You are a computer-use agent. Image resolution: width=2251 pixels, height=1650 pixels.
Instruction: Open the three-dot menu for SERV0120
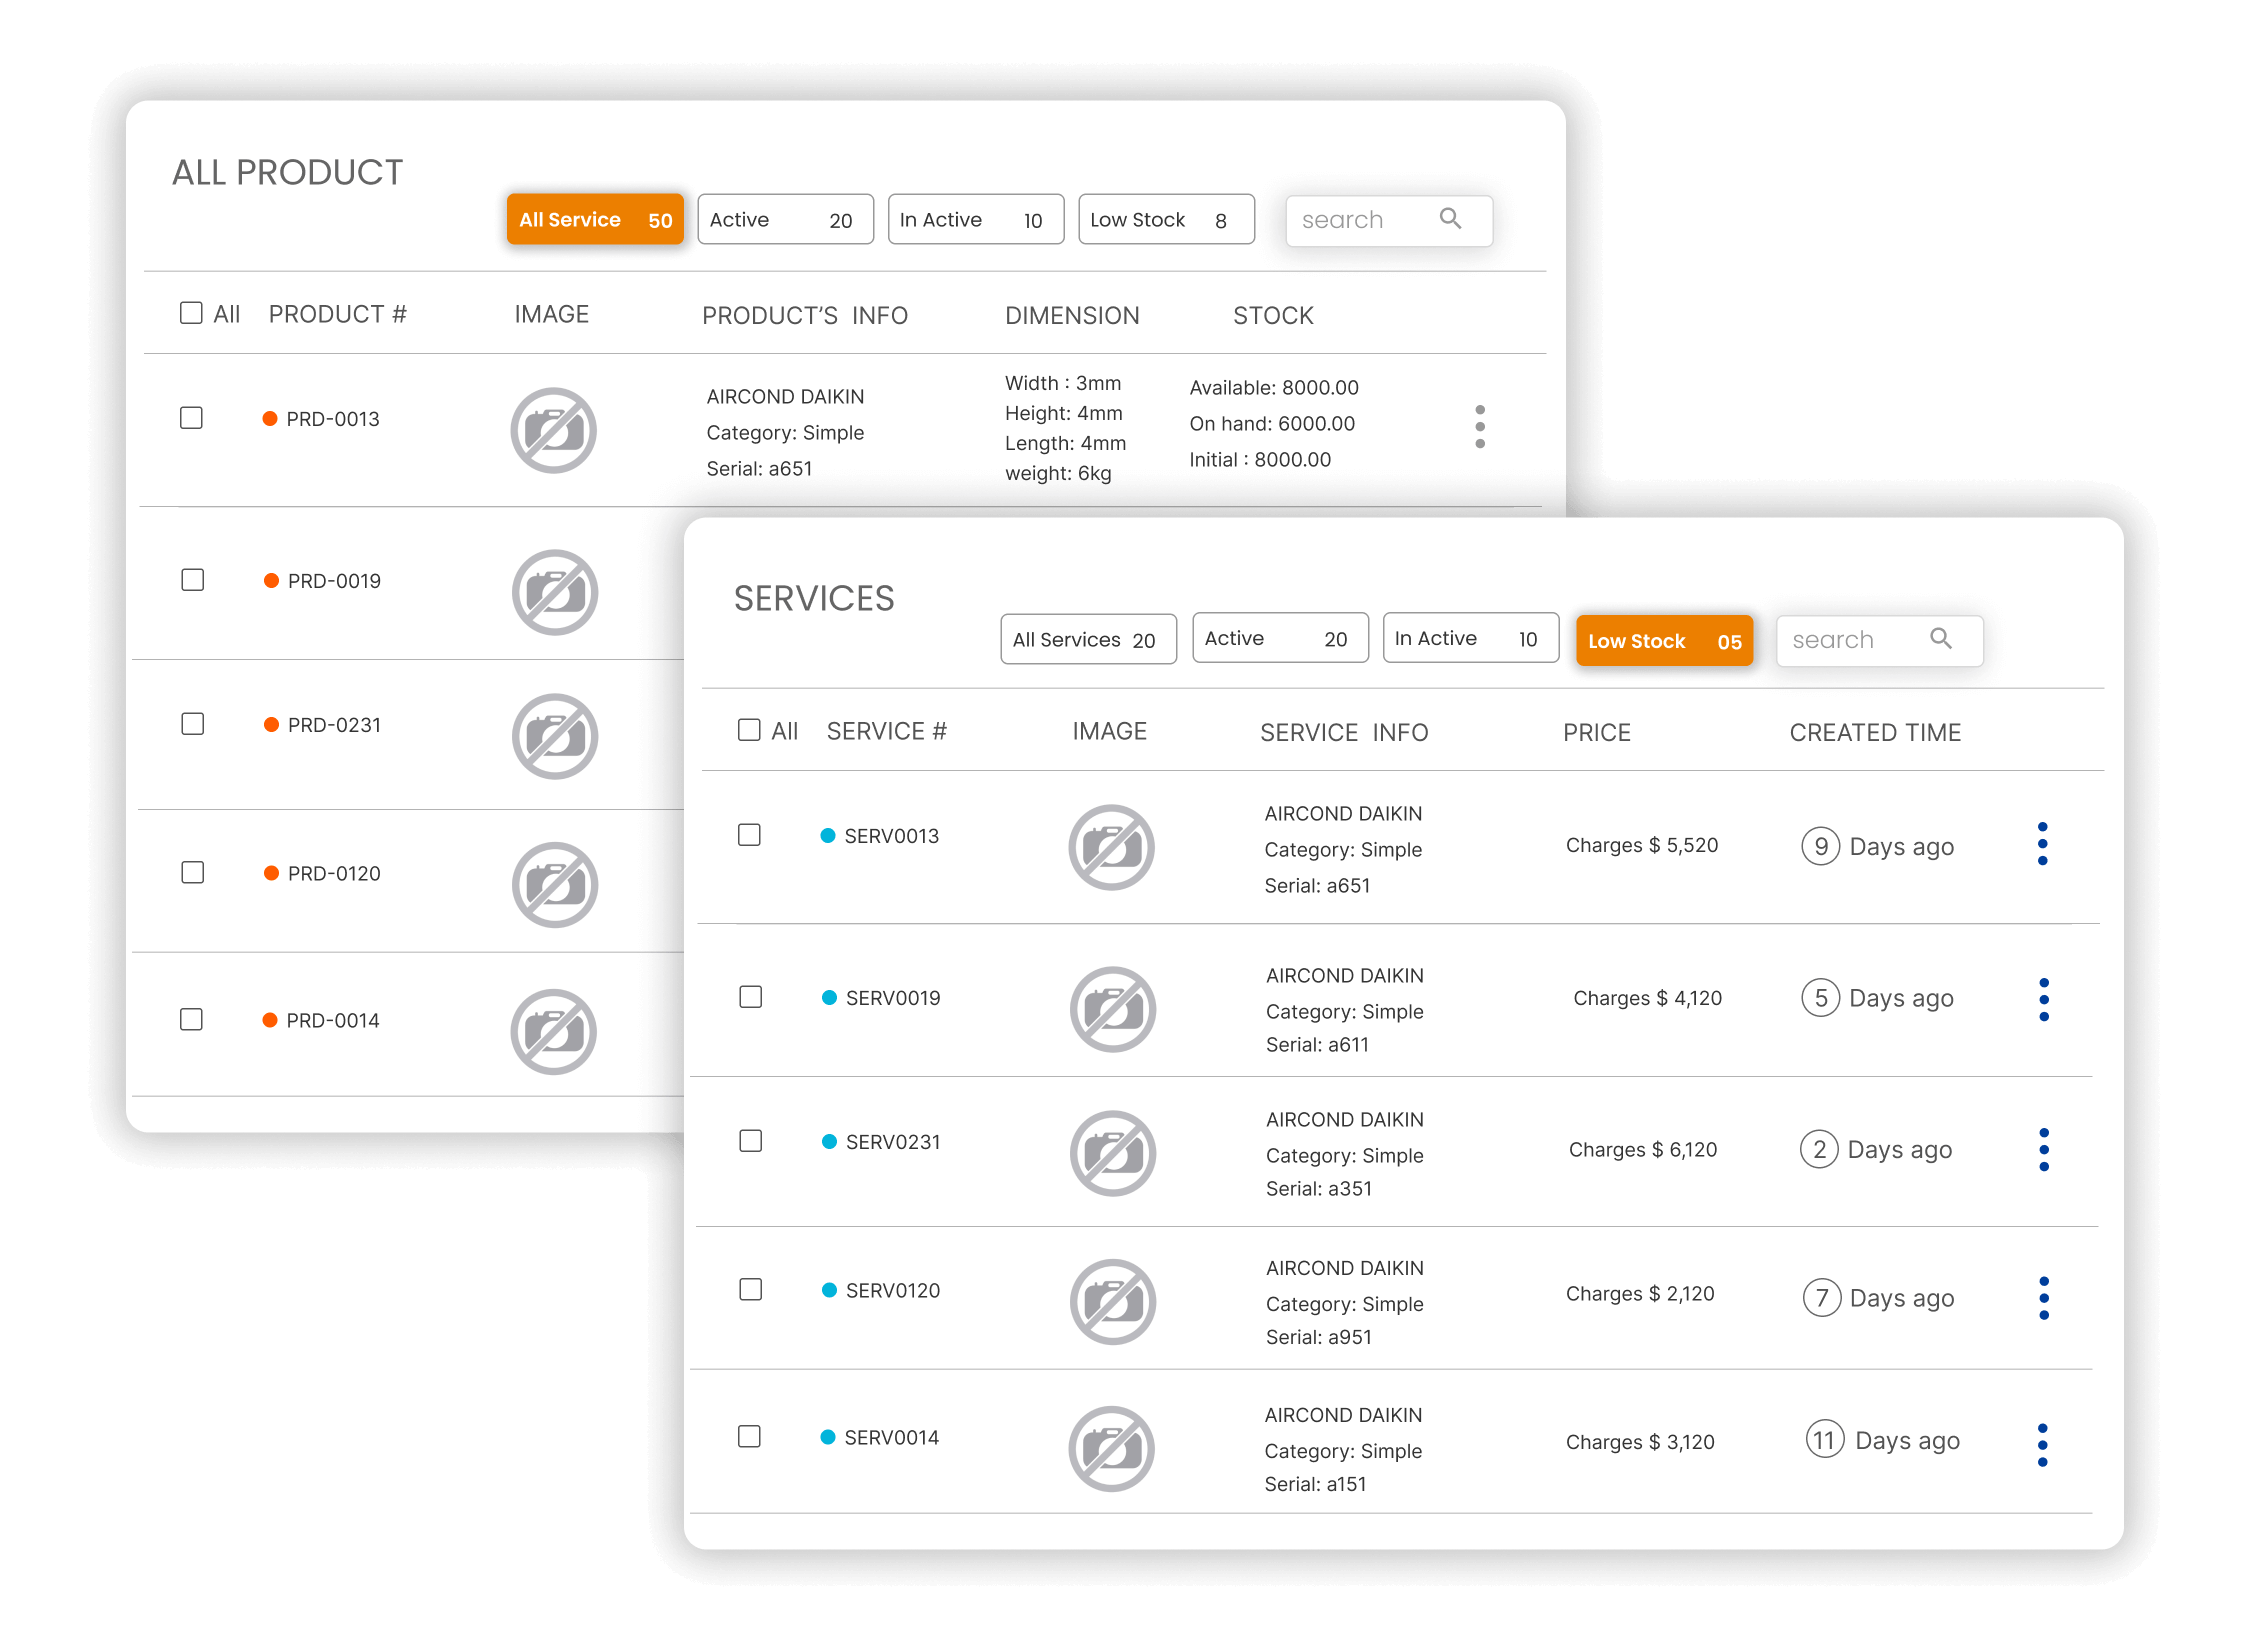click(2043, 1298)
